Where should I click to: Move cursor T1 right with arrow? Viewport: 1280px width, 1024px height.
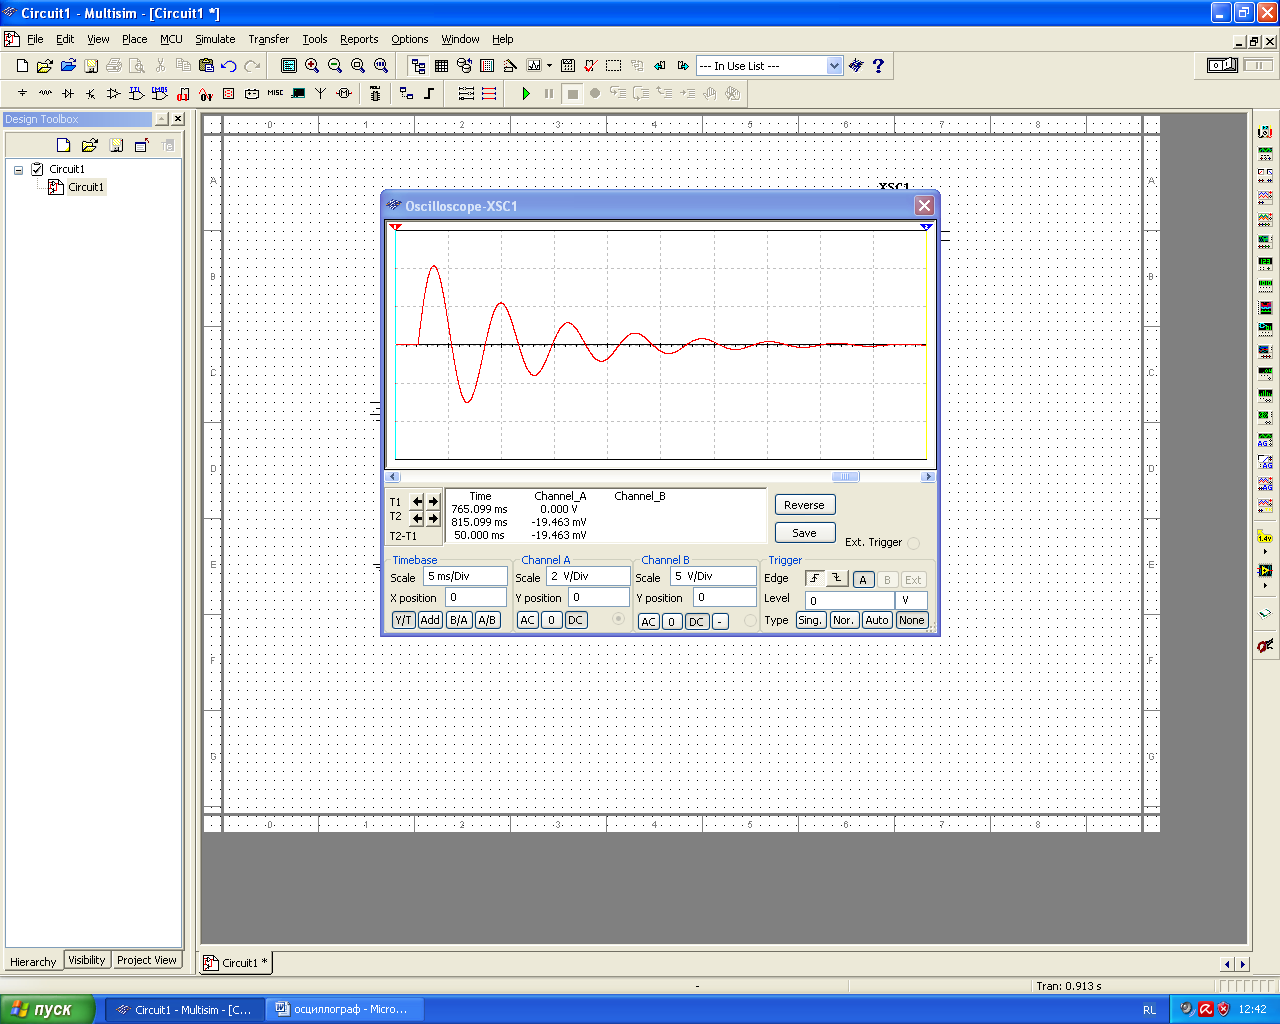[433, 502]
